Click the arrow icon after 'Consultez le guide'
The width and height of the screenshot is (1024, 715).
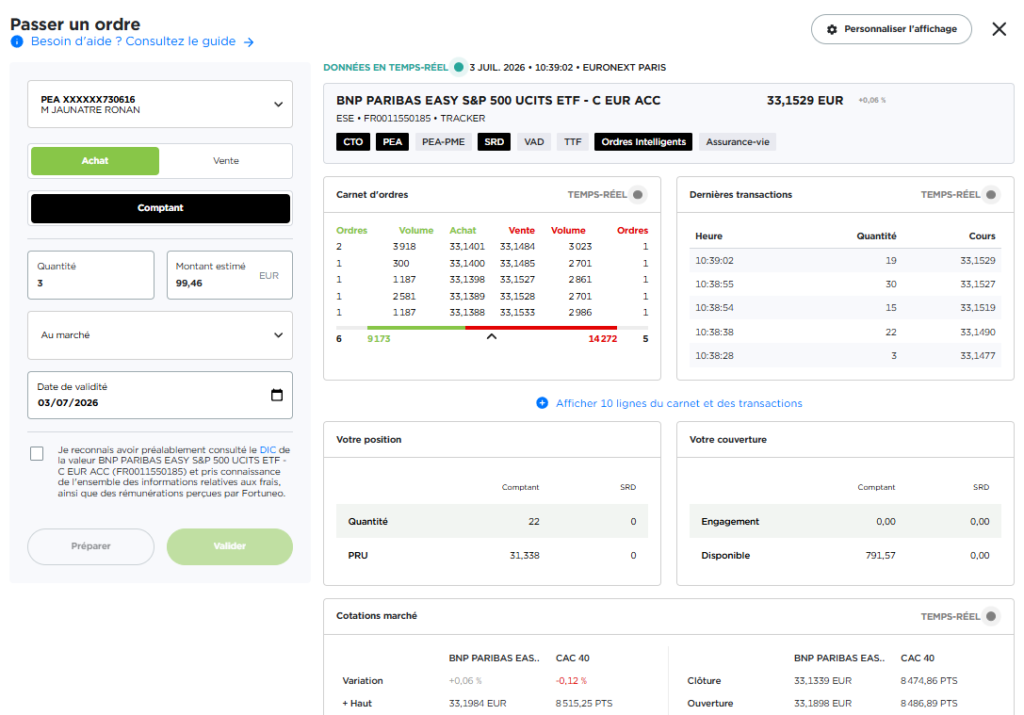pos(249,42)
